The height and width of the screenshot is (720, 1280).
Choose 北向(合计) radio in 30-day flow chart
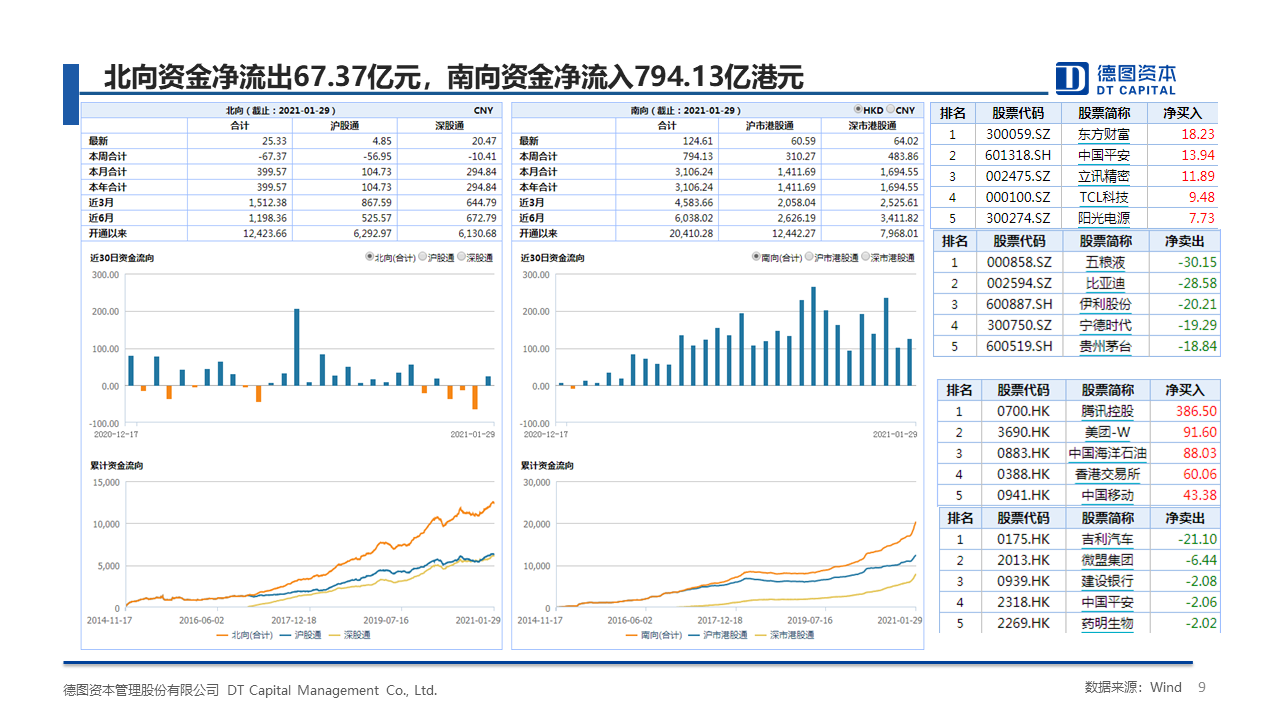point(370,257)
